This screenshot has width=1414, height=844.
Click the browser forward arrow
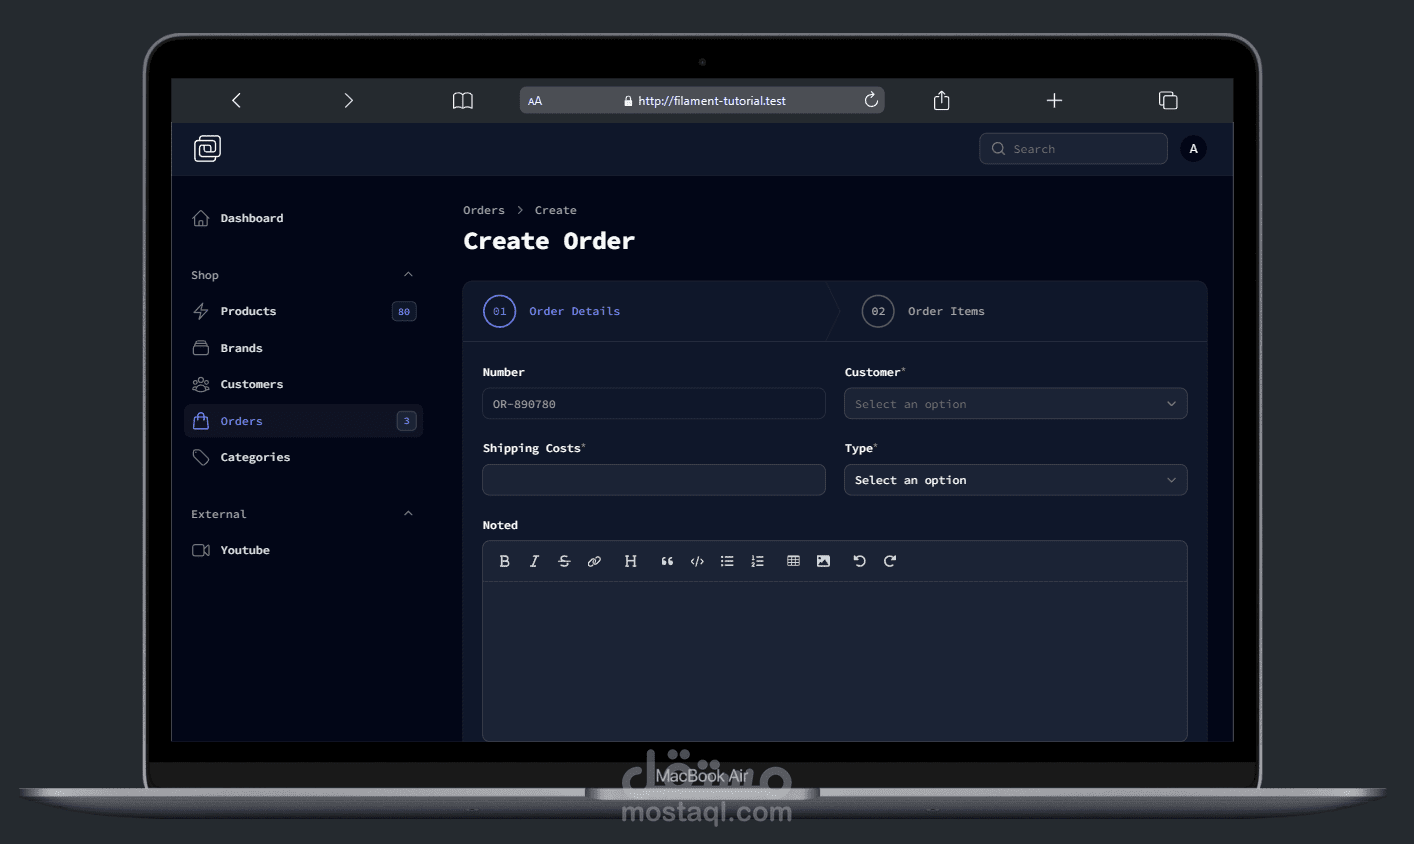[x=348, y=100]
